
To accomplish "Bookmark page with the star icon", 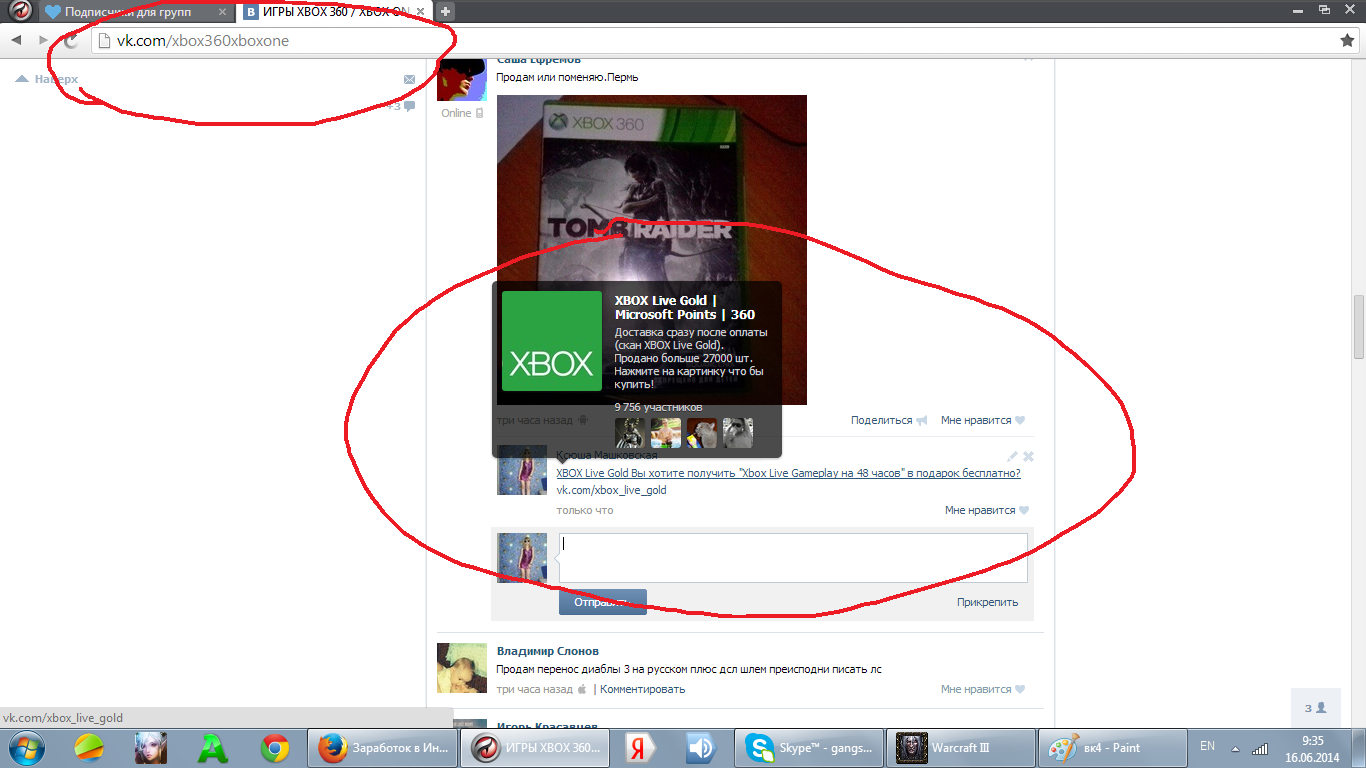I will (x=1347, y=40).
